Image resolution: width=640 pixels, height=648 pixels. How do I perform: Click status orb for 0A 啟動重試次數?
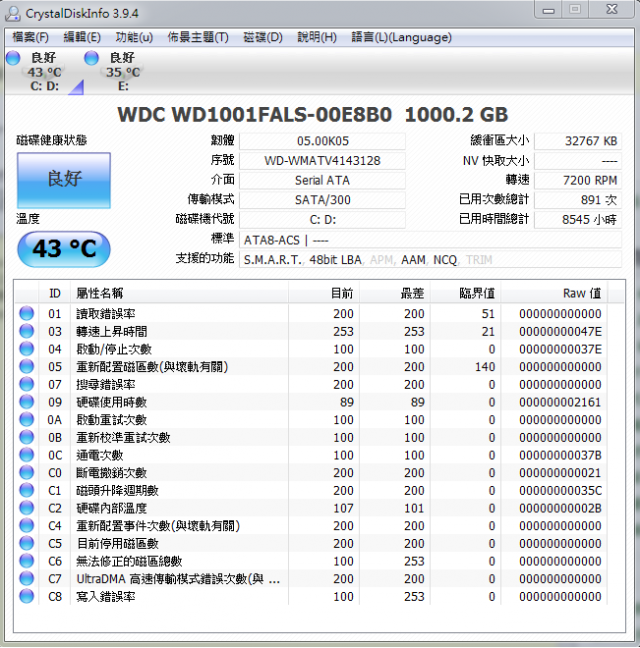point(26,419)
